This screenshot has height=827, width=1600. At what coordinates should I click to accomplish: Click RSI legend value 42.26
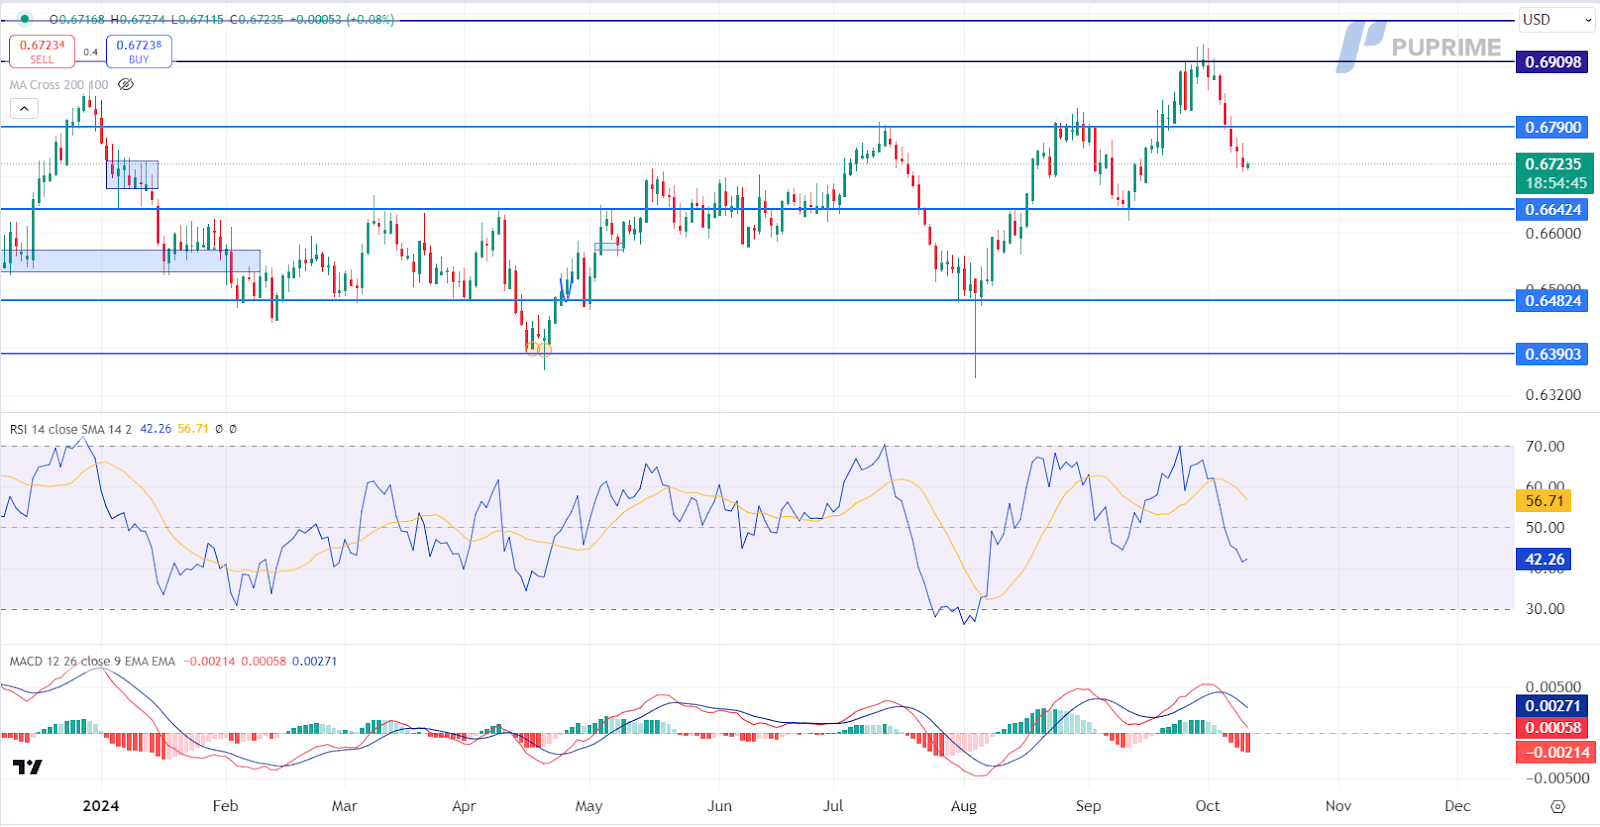pos(156,429)
